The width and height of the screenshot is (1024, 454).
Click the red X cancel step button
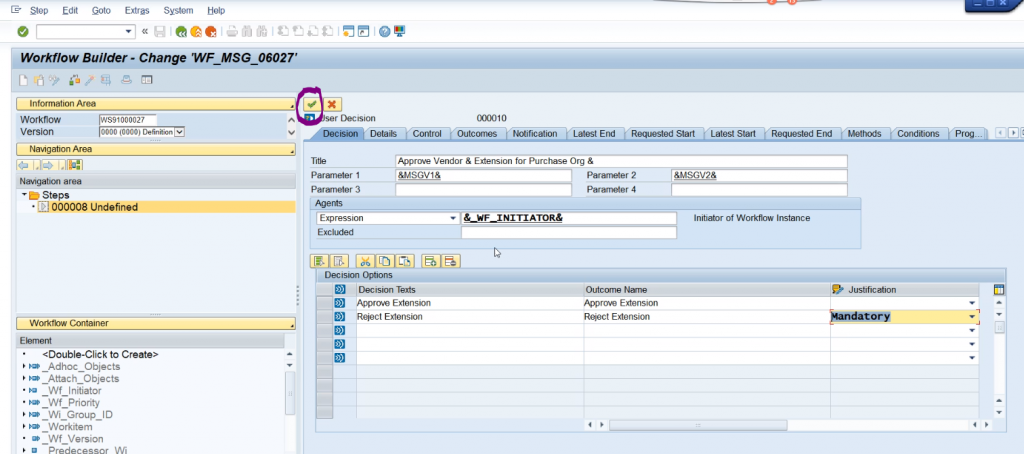[332, 104]
